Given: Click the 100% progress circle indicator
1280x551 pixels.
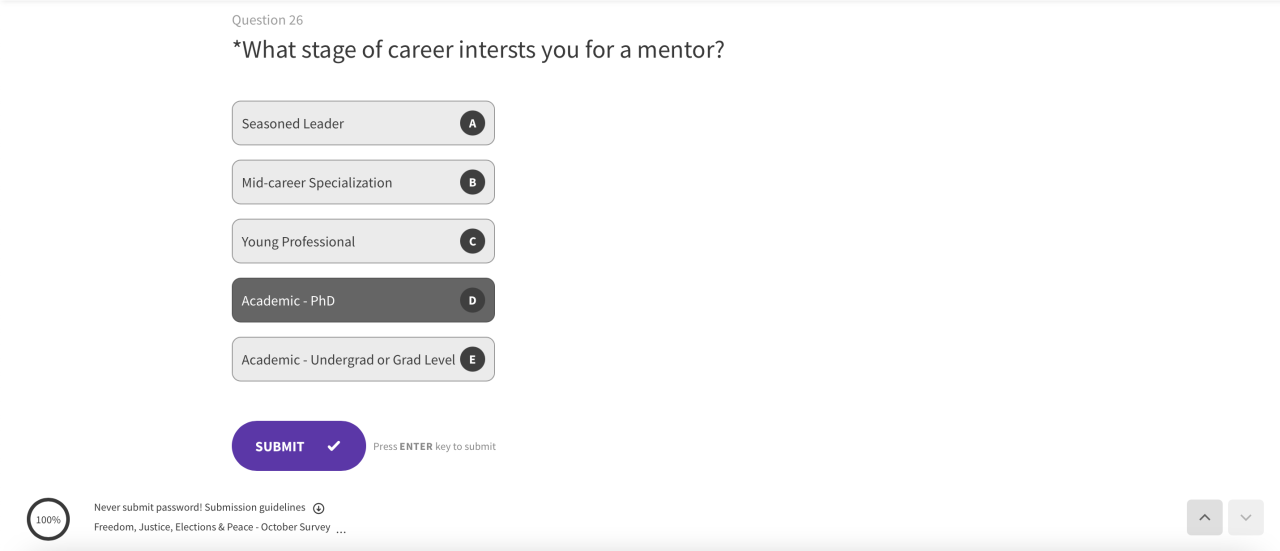Looking at the screenshot, I should point(48,519).
